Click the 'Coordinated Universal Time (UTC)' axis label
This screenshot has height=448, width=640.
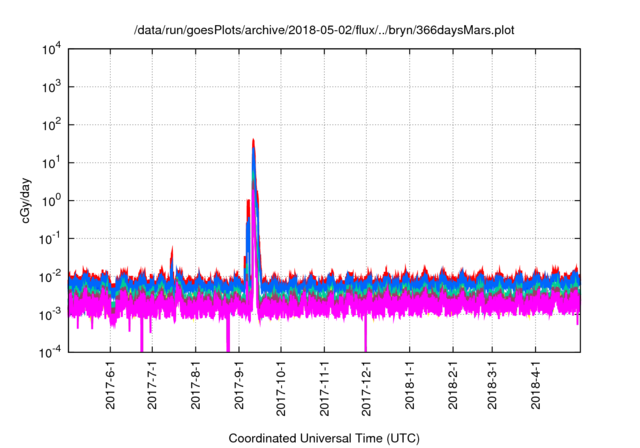324,438
